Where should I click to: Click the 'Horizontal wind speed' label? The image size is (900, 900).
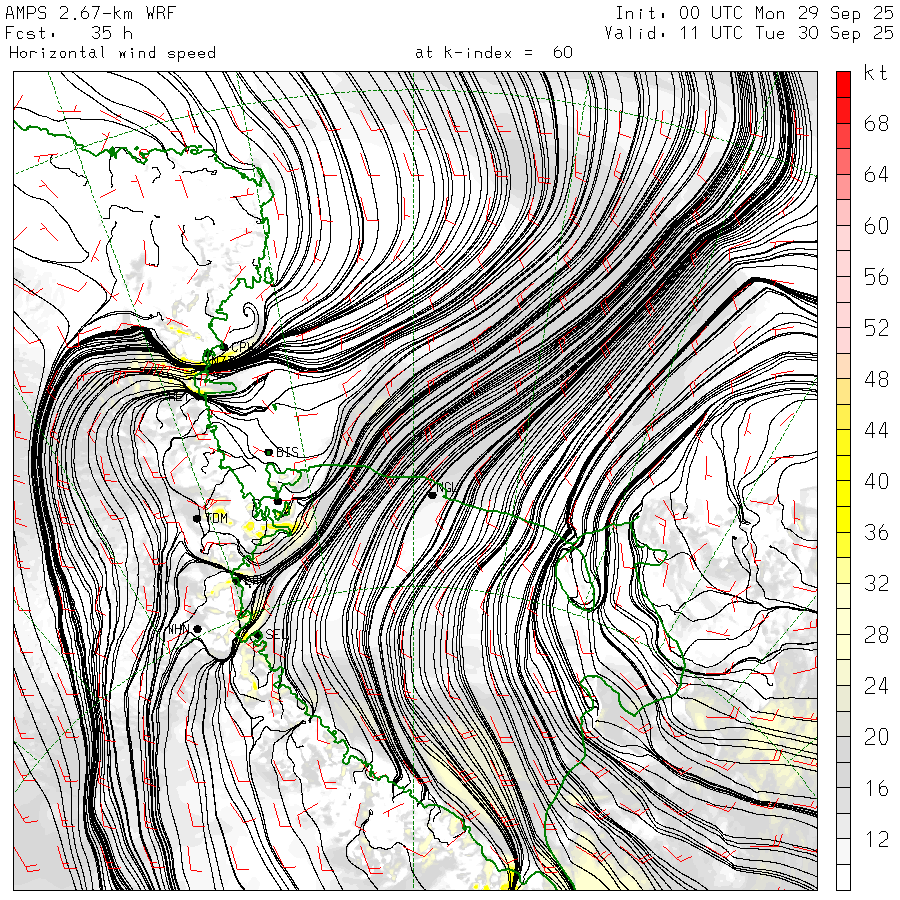[x=112, y=53]
